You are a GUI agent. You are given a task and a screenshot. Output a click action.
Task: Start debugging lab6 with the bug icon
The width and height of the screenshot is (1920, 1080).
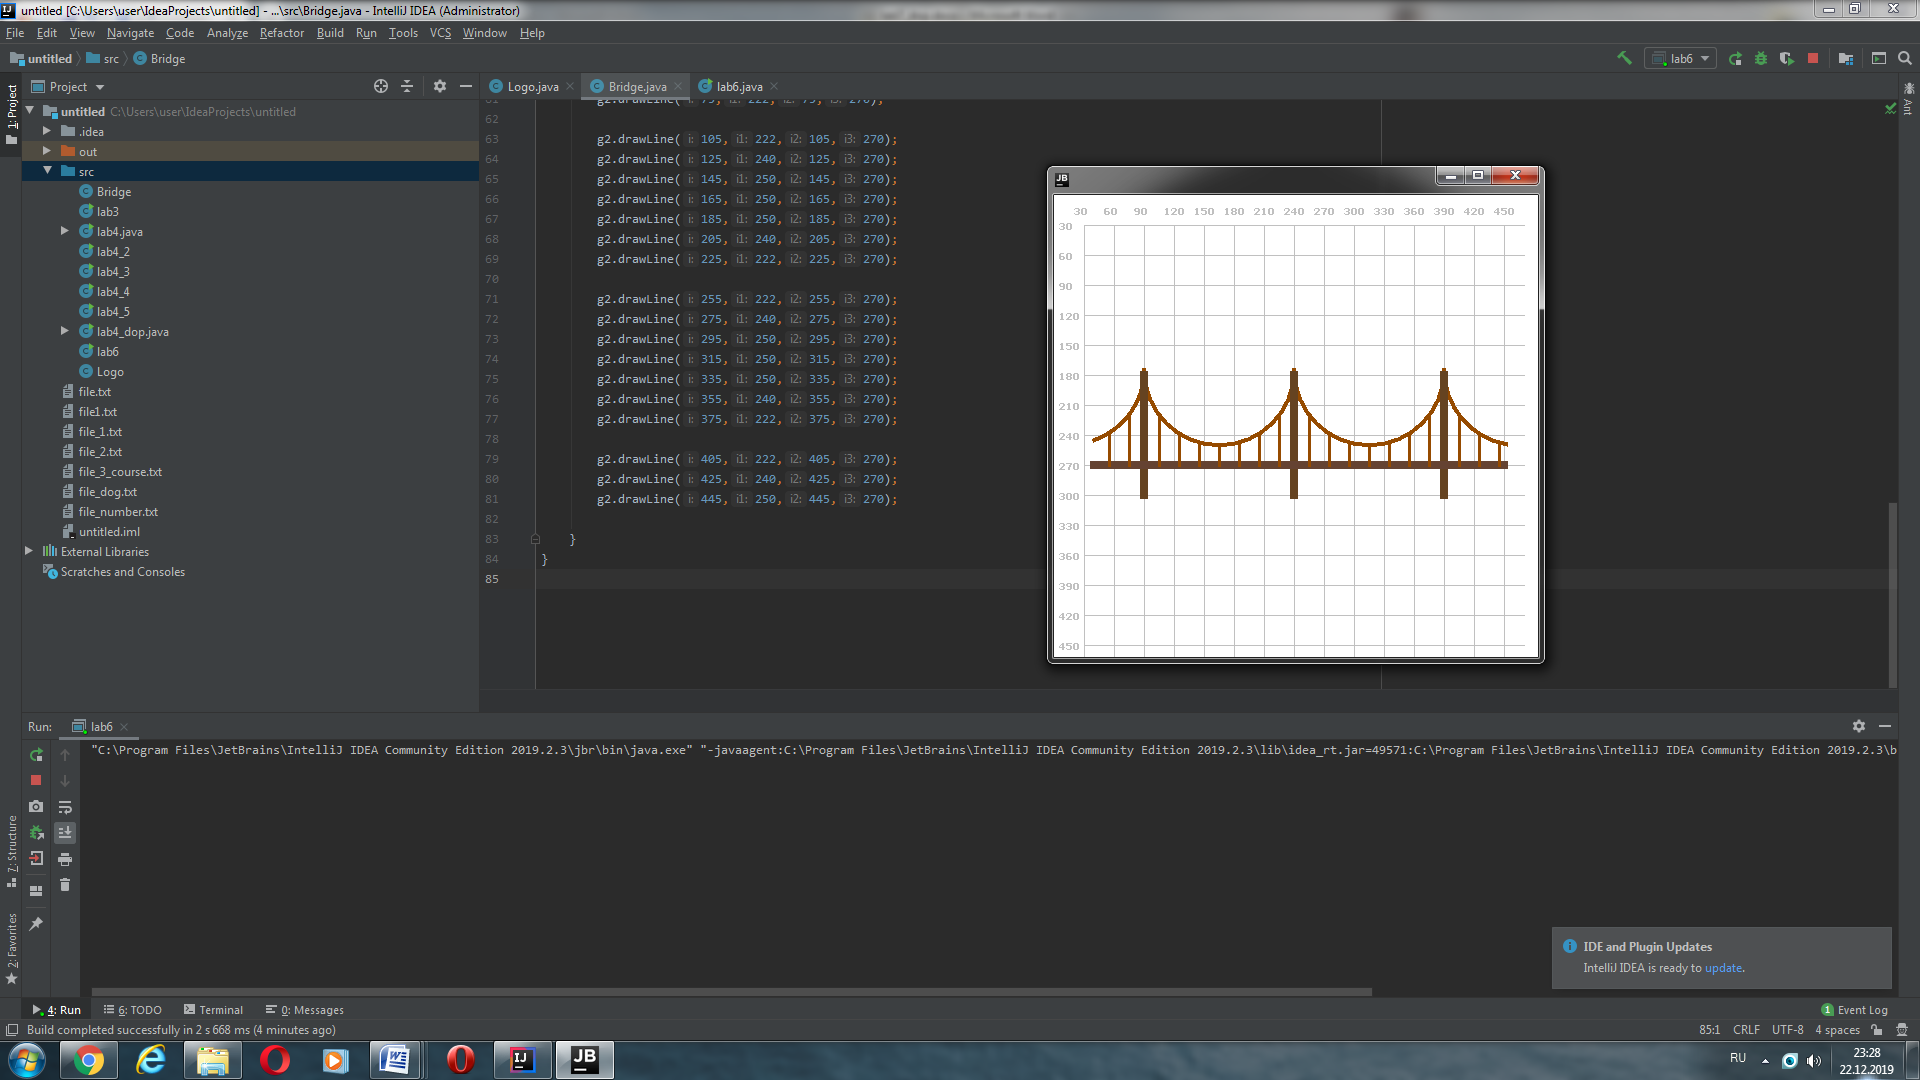click(1761, 59)
